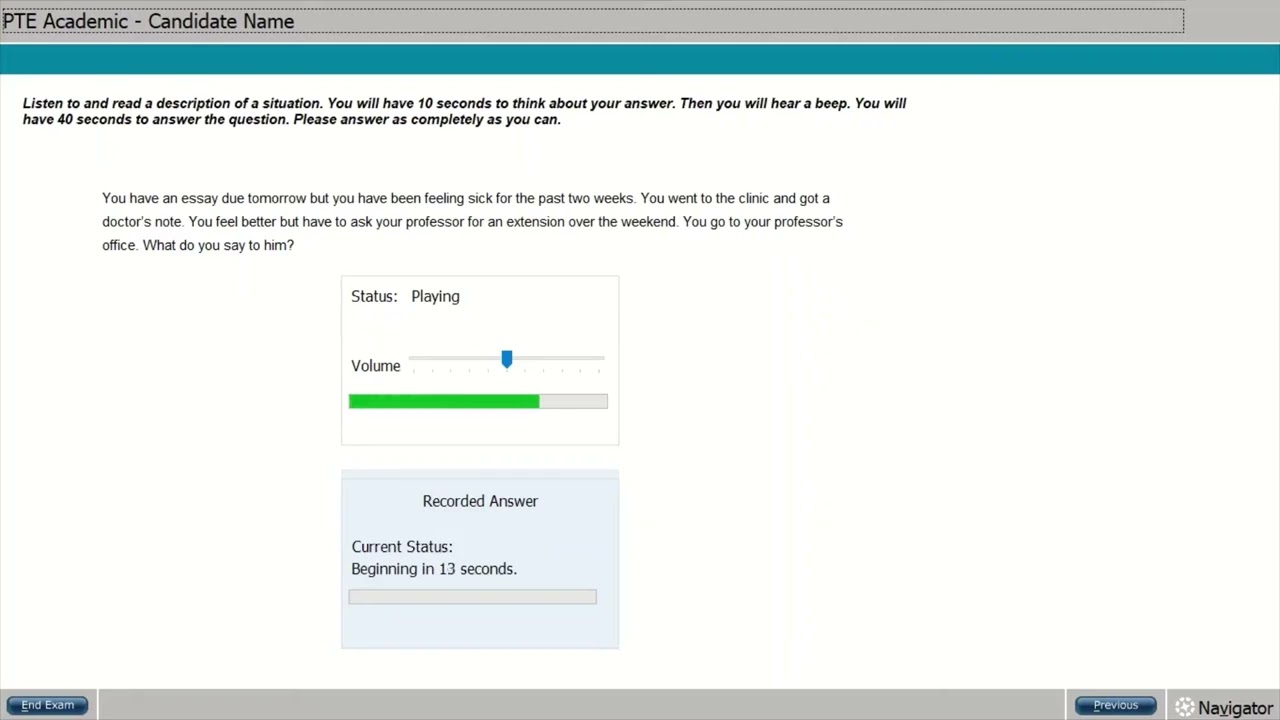This screenshot has width=1280, height=720.
Task: Click the green audio playback progress bar
Action: point(478,401)
